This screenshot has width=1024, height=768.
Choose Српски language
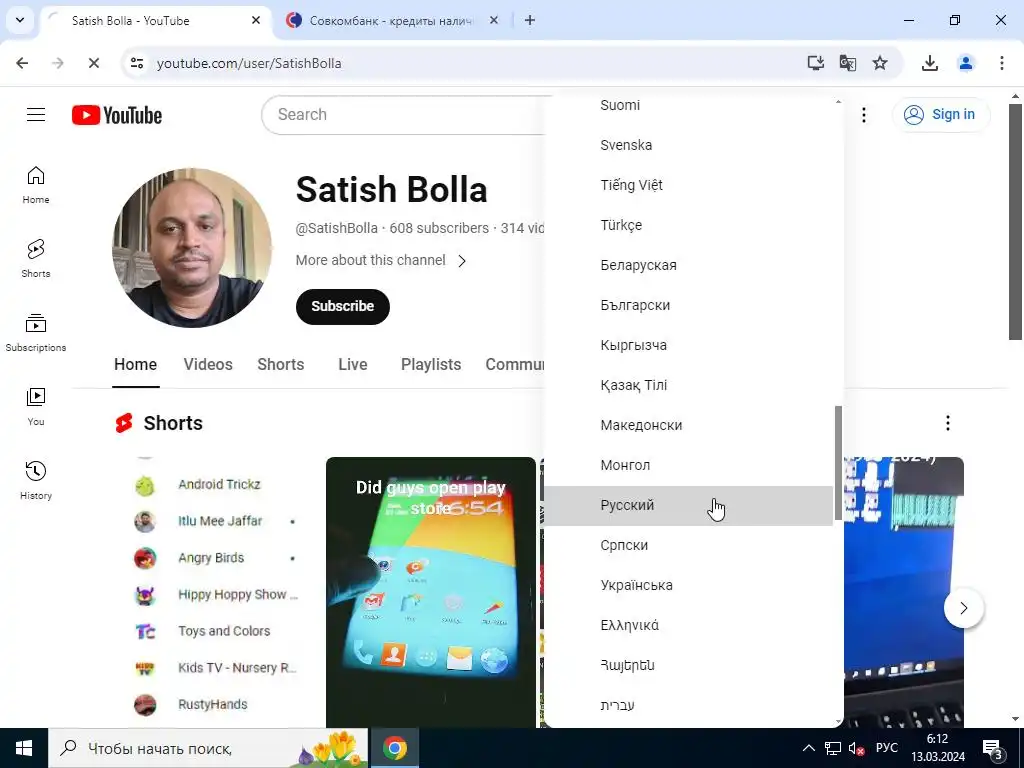click(x=688, y=545)
